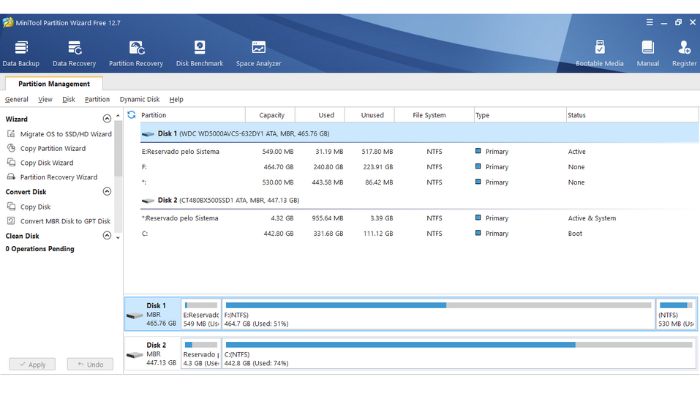Click the 442.80 GB capacity cell

278,233
